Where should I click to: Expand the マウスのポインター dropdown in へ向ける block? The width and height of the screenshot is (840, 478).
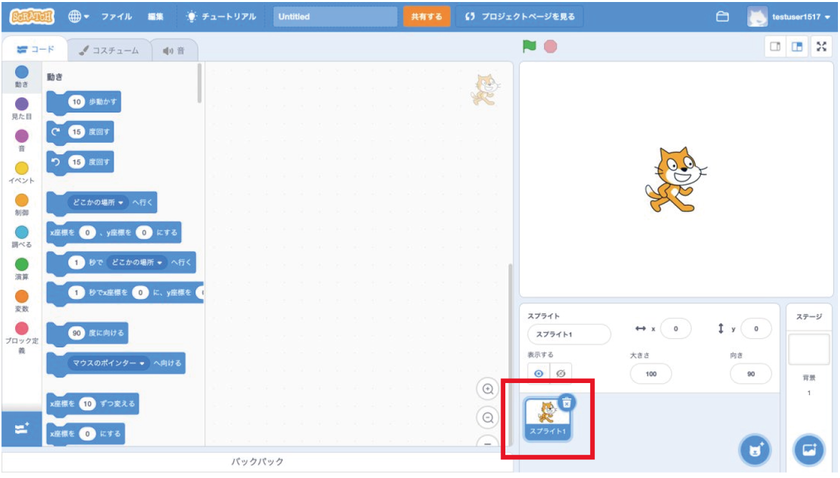108,363
